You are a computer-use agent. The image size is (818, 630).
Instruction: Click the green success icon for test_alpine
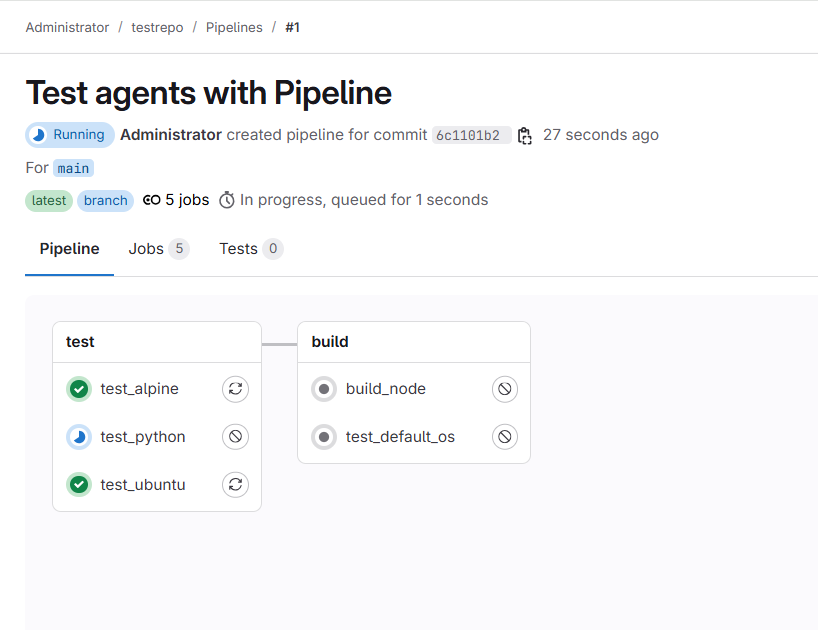(78, 389)
